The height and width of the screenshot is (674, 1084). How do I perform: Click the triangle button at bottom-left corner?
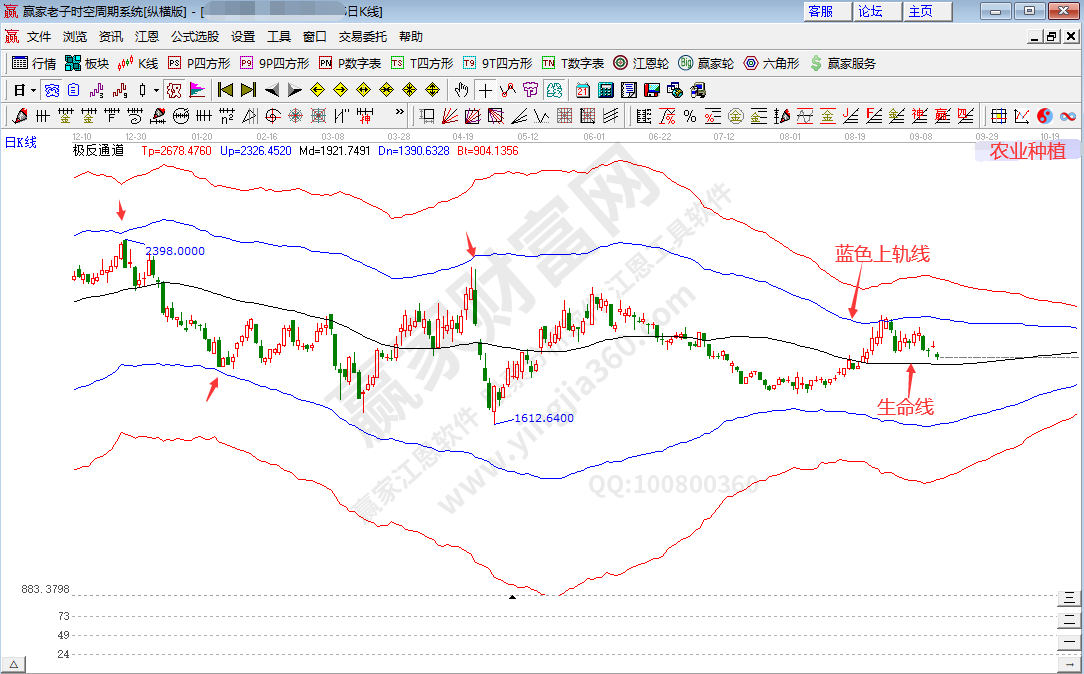14,664
